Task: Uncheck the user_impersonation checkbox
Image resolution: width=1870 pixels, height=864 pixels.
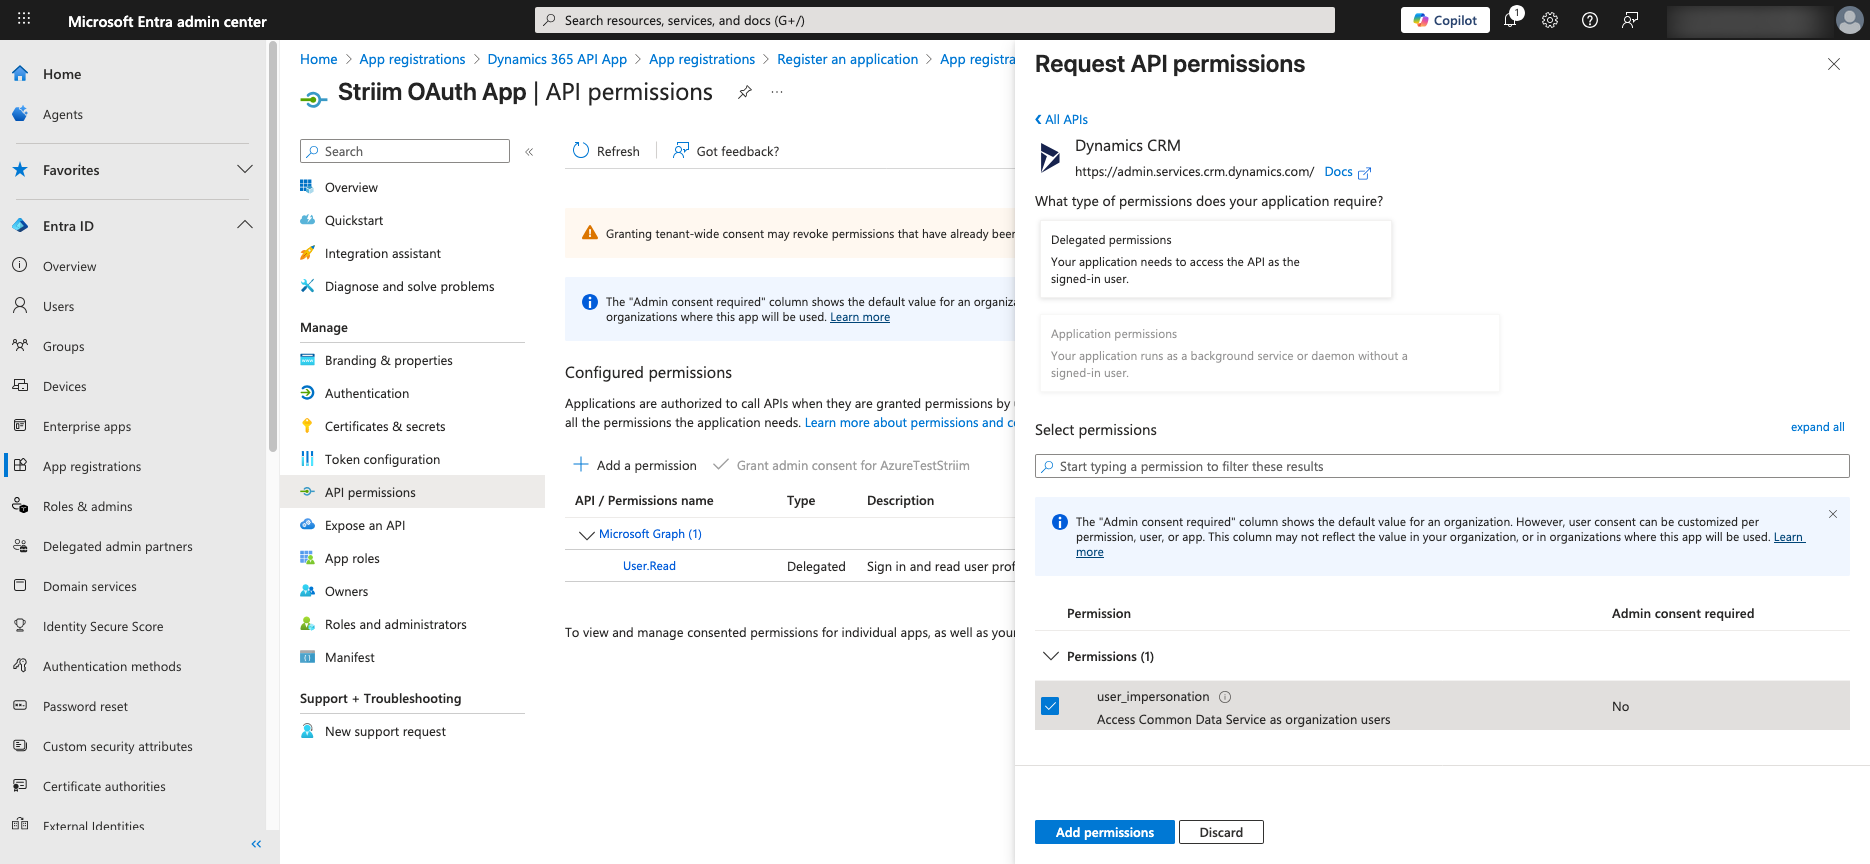Action: (1050, 706)
